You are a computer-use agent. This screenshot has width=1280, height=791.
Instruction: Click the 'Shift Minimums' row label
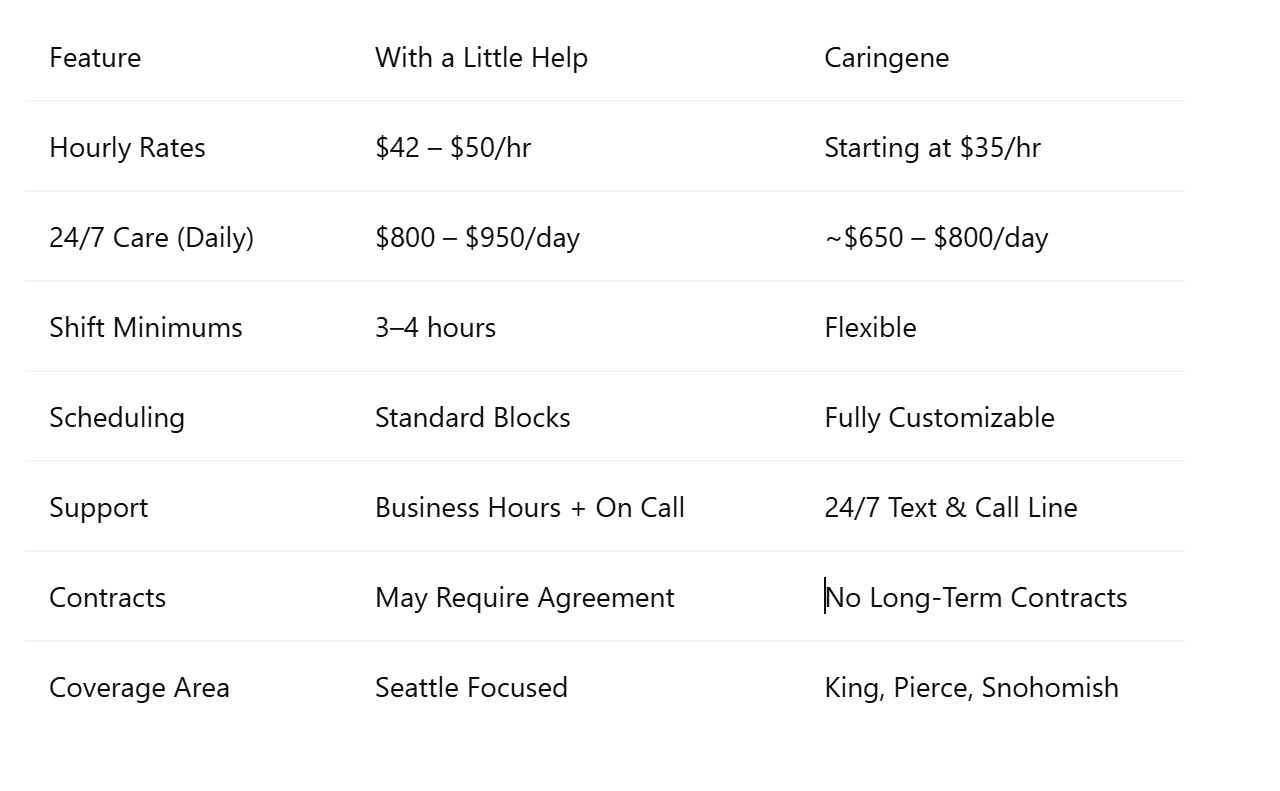(x=146, y=328)
